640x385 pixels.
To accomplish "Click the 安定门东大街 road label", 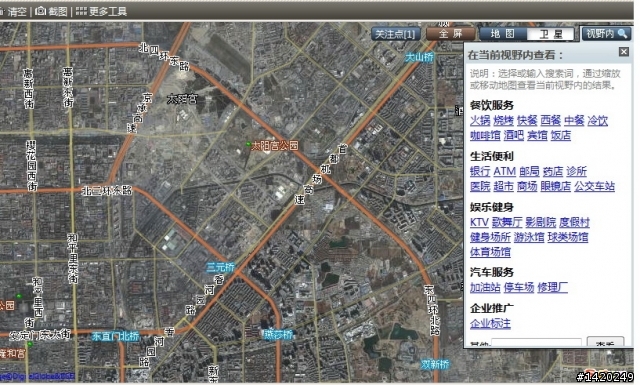I will [40, 335].
